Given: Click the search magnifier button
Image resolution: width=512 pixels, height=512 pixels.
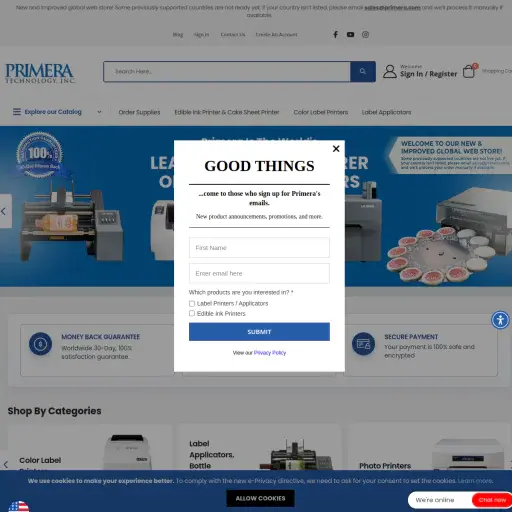Looking at the screenshot, I should pyautogui.click(x=363, y=71).
